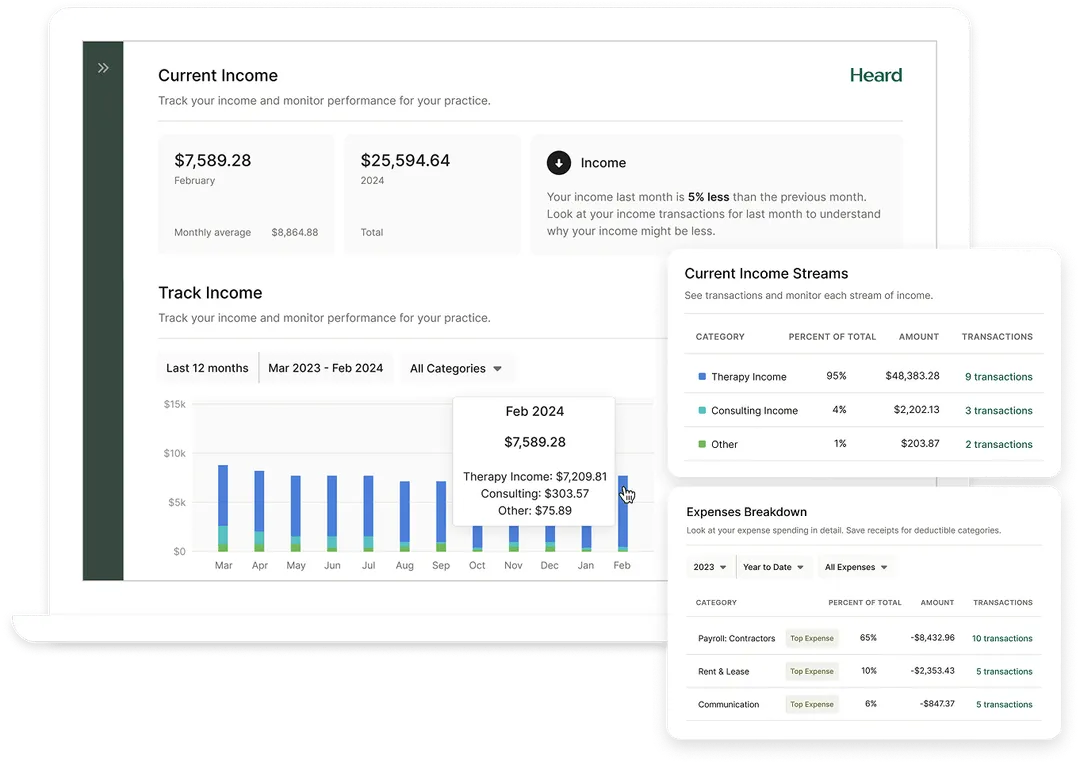
Task: Expand the sidebar with double chevron icon
Action: 103,68
